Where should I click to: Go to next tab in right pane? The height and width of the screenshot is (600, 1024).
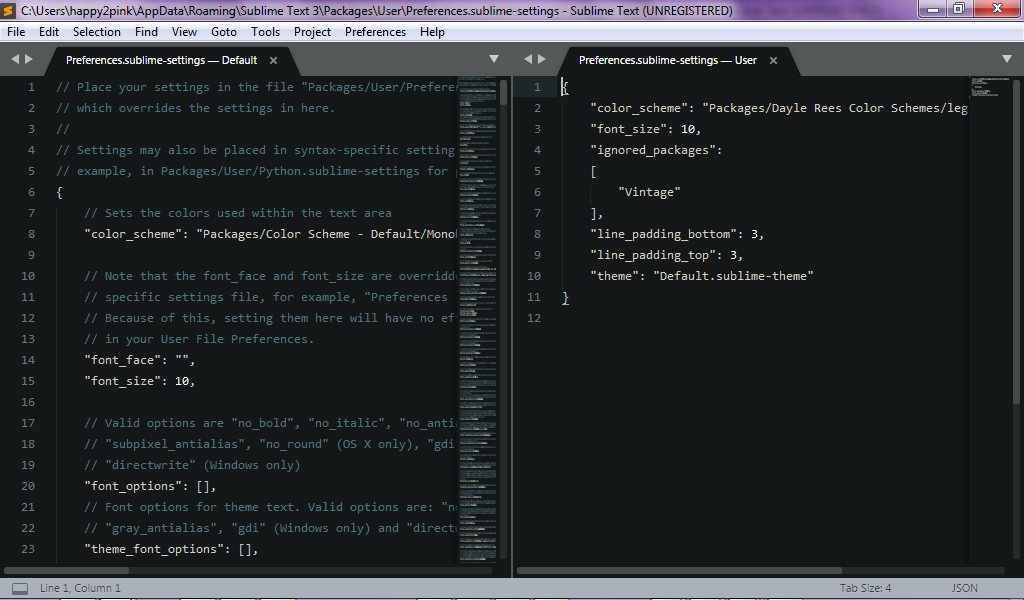click(541, 59)
